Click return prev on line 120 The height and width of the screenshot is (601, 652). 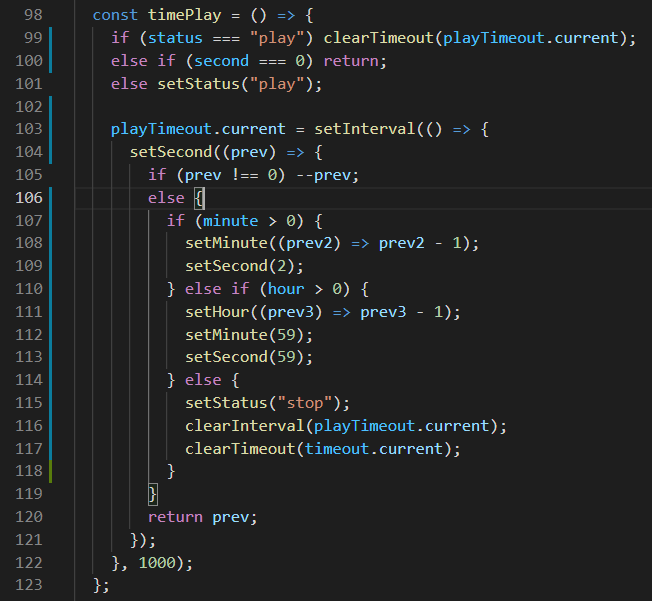coord(199,517)
